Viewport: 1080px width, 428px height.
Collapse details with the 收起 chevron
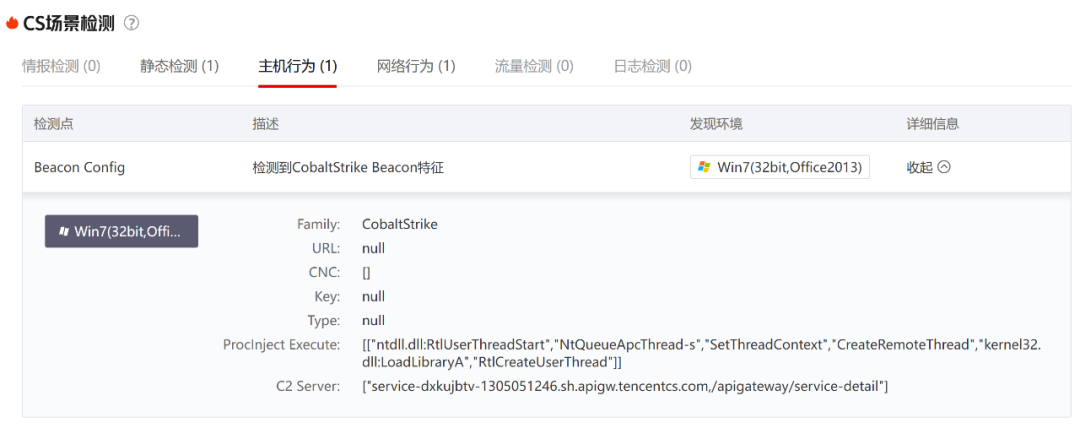944,167
